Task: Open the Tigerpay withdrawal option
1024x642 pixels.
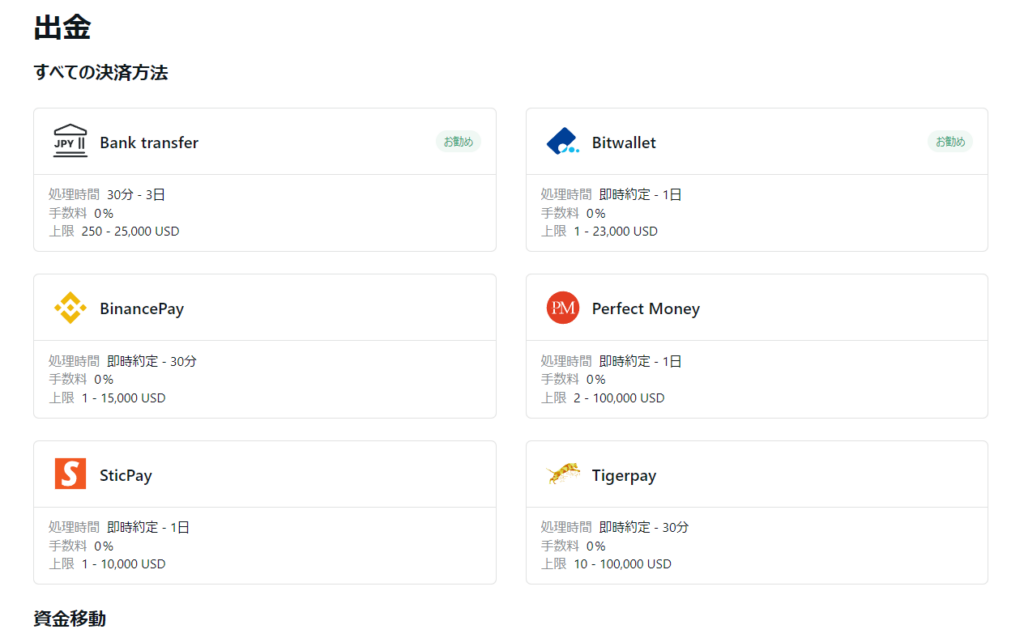Action: coord(757,513)
